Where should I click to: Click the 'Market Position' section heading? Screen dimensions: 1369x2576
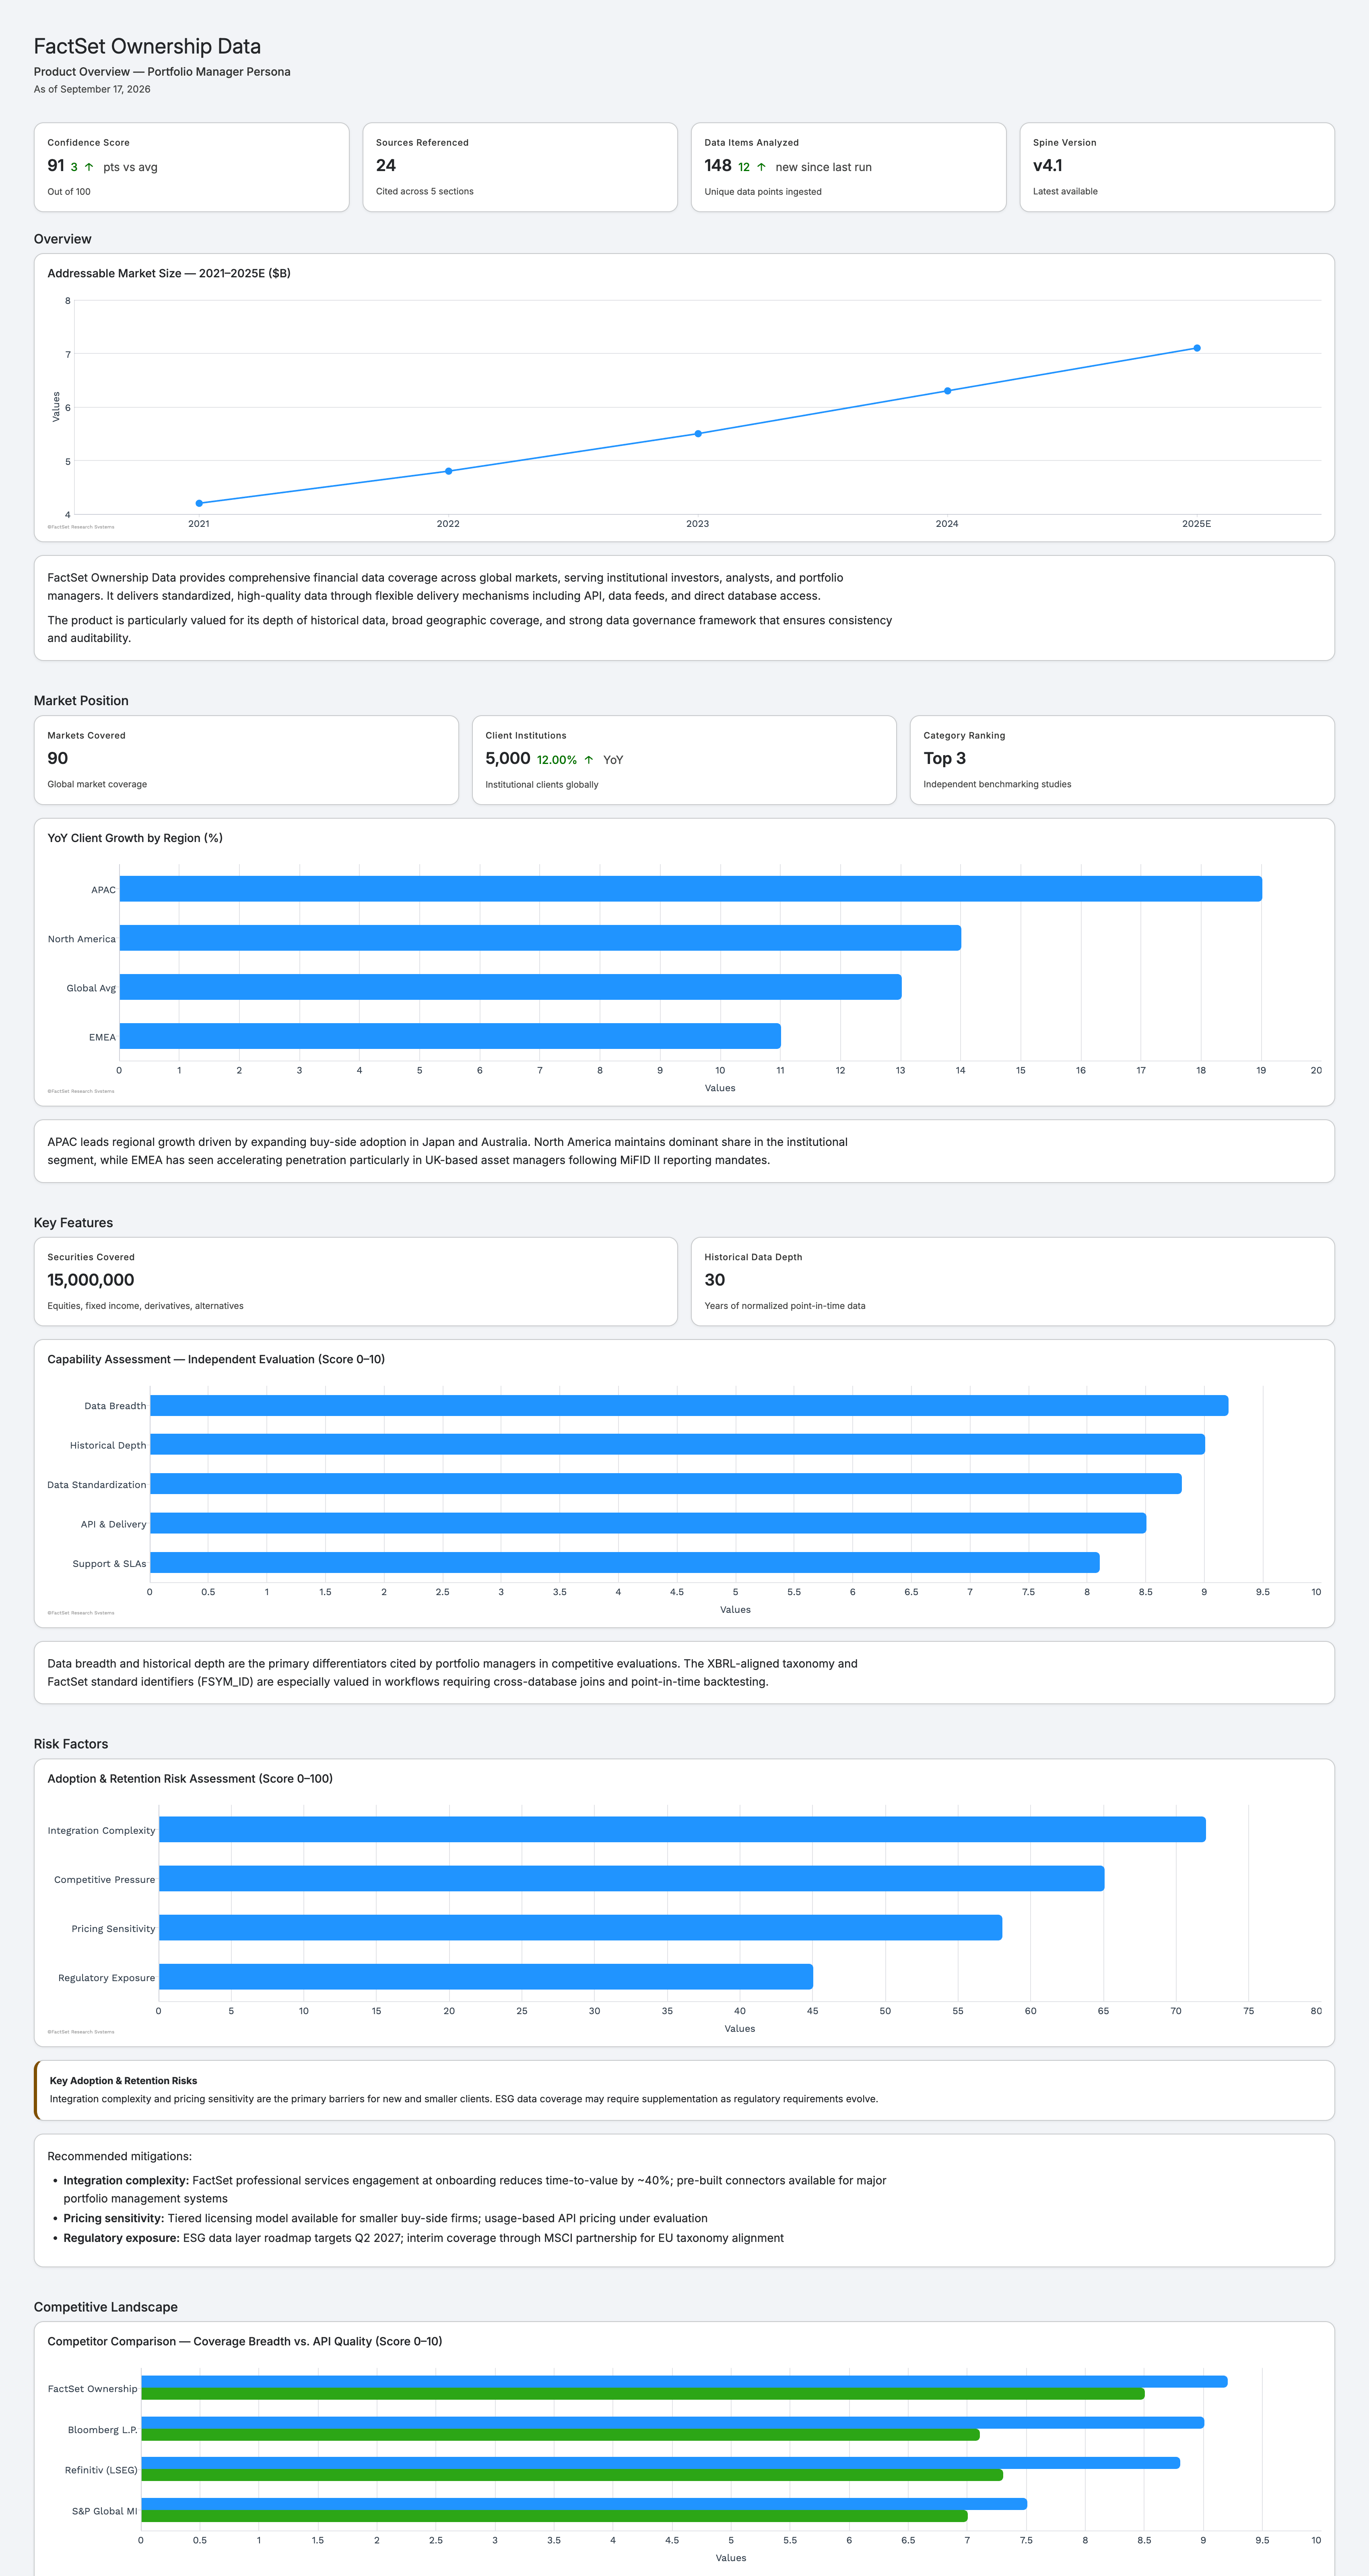pos(81,701)
